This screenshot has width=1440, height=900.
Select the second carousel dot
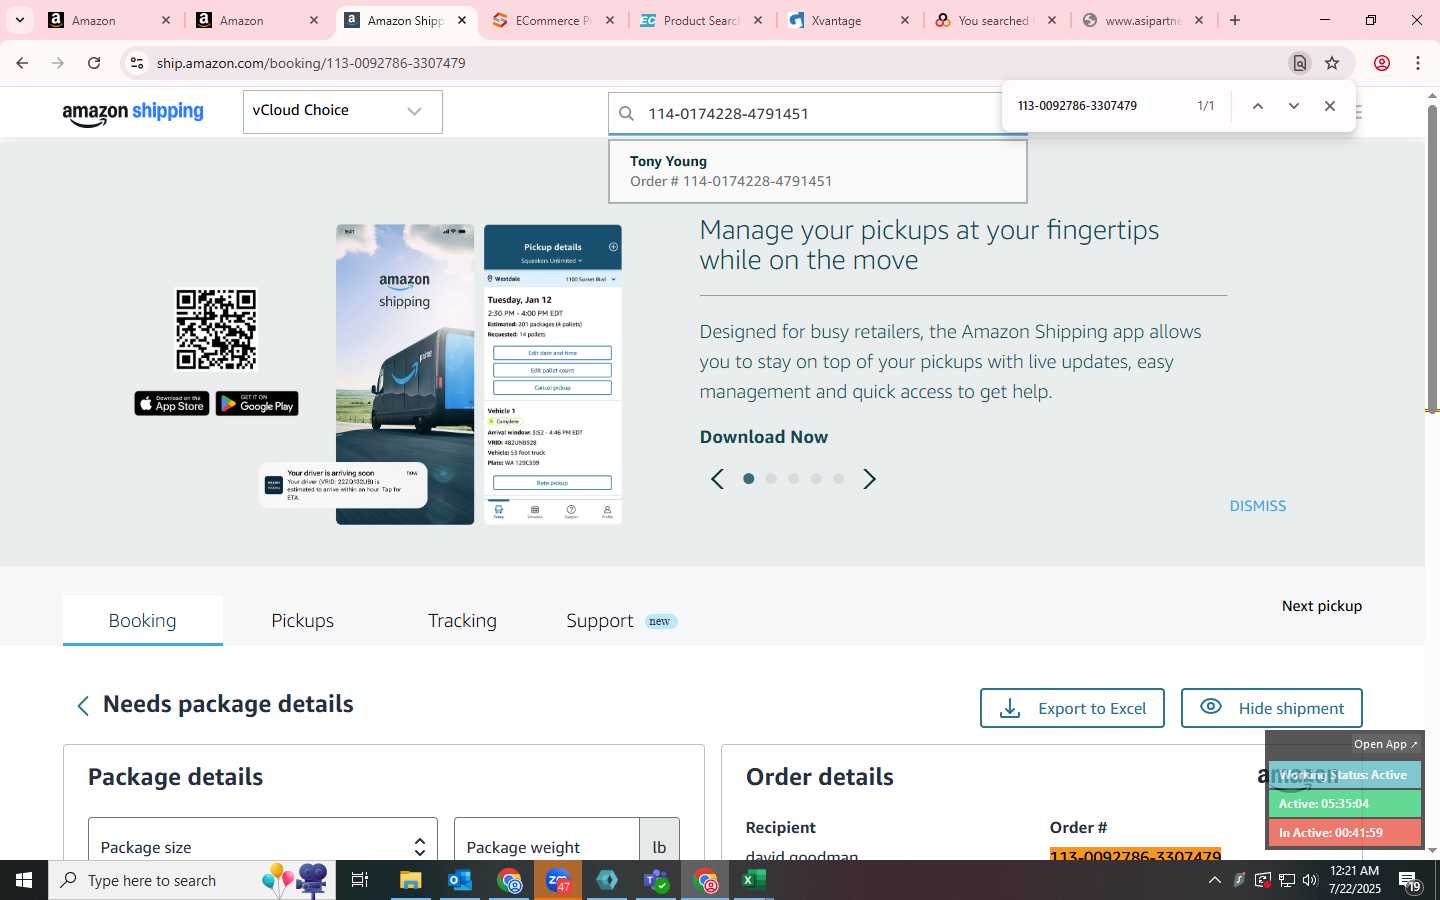(771, 479)
